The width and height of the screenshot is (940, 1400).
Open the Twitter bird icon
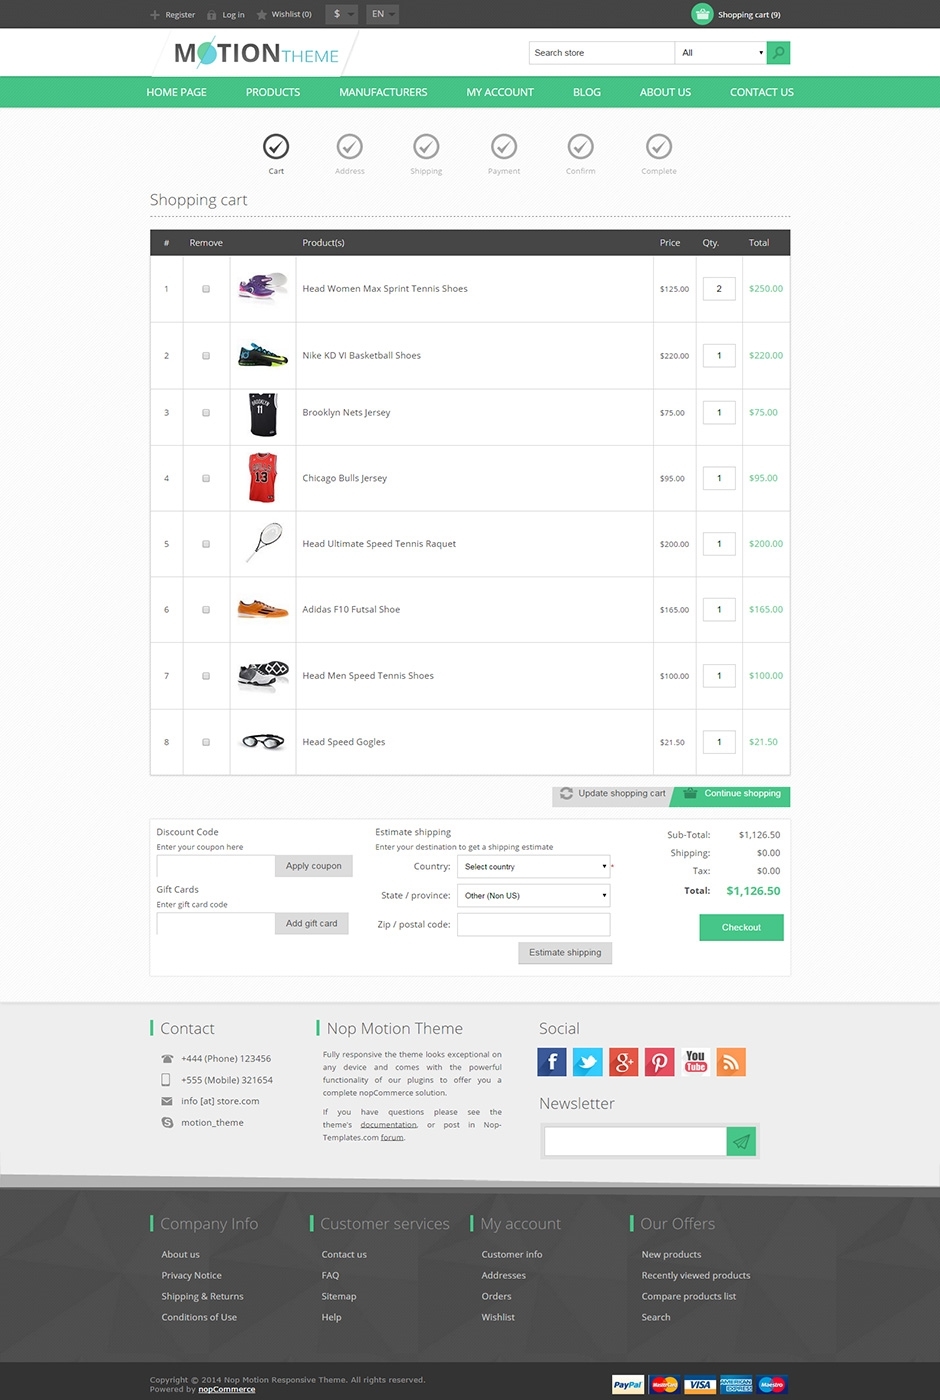point(588,1062)
